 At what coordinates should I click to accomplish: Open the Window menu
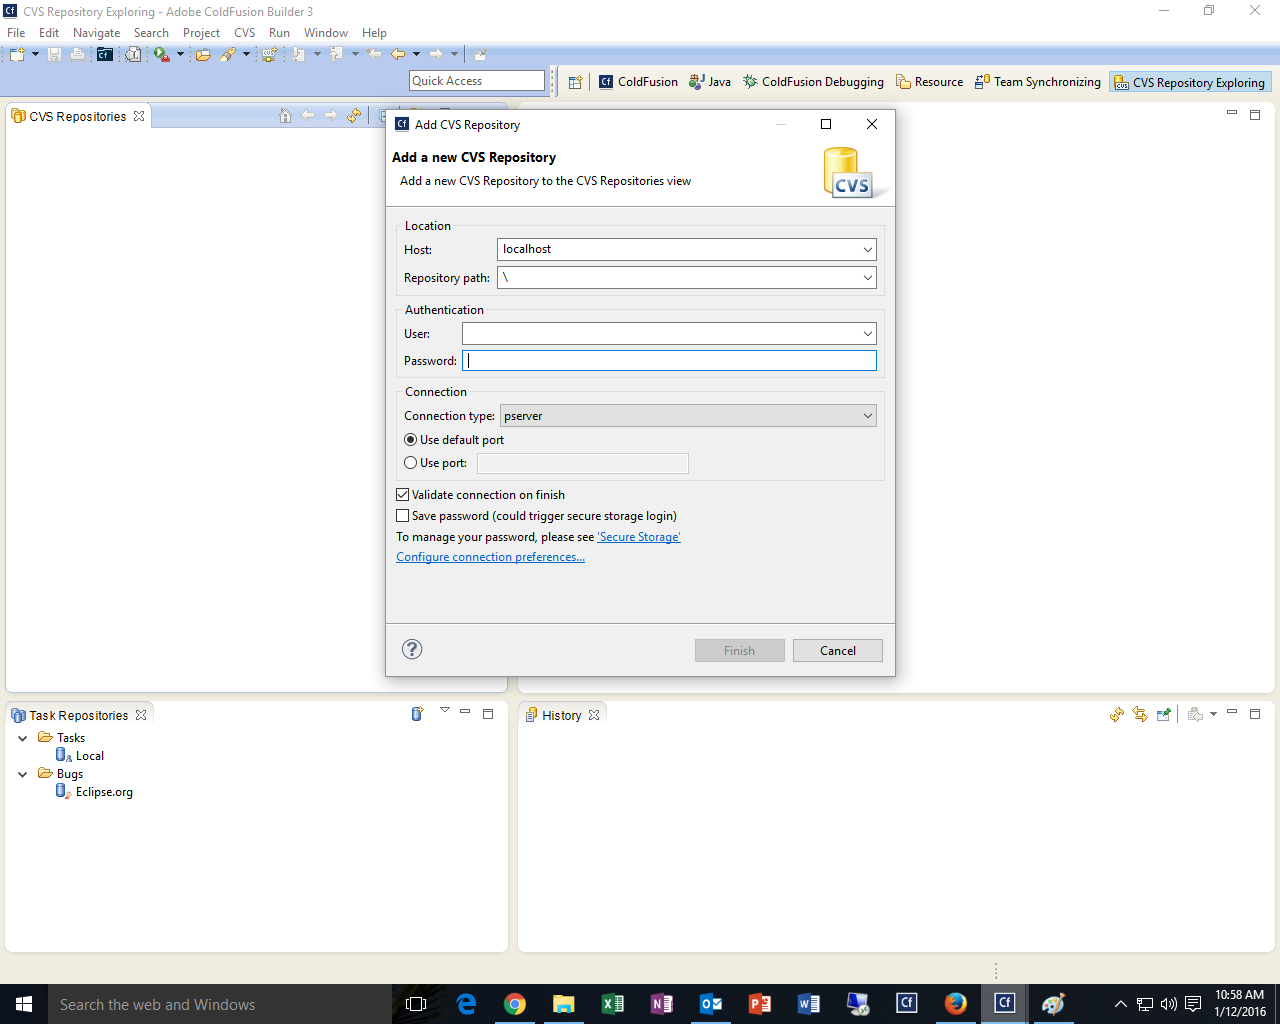[326, 33]
